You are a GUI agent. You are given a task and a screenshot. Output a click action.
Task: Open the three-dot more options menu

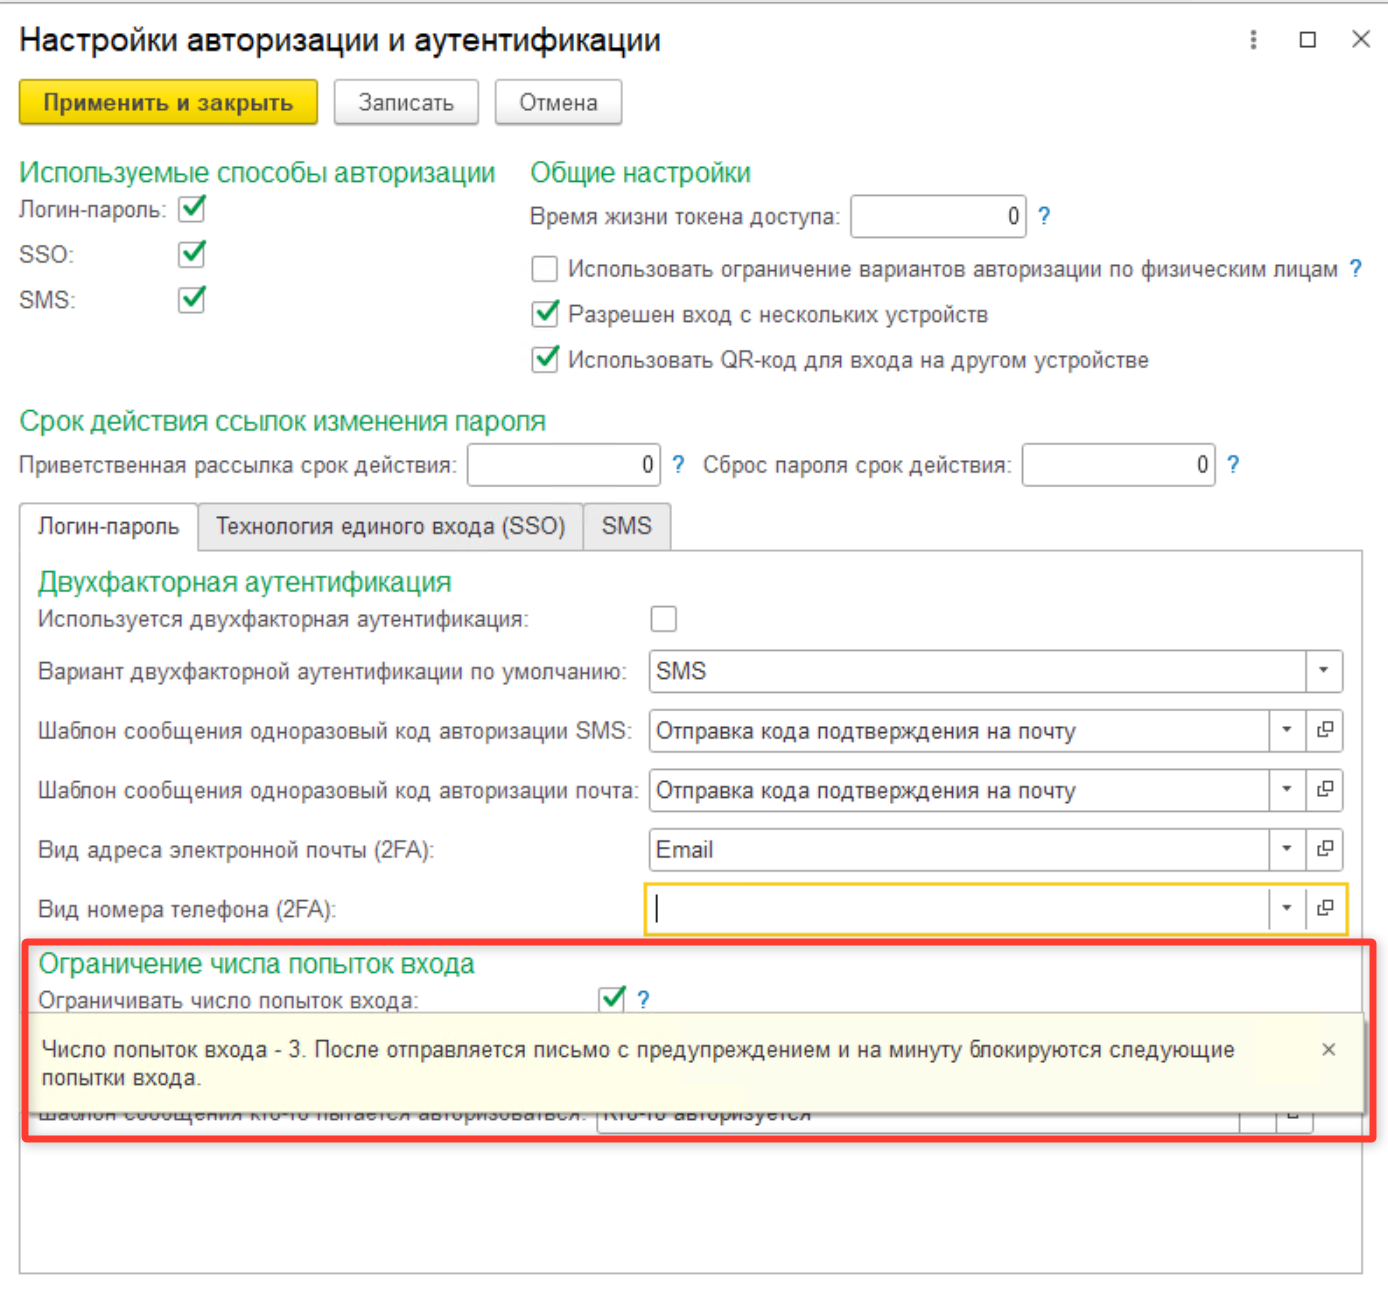1253,40
